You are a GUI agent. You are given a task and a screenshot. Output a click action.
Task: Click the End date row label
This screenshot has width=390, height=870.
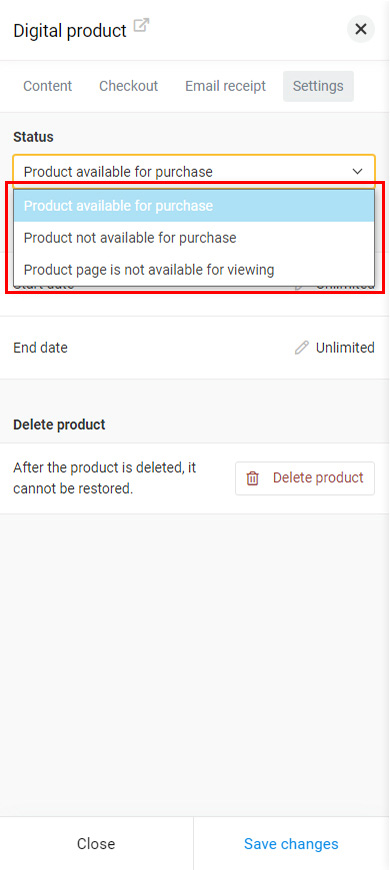40,348
